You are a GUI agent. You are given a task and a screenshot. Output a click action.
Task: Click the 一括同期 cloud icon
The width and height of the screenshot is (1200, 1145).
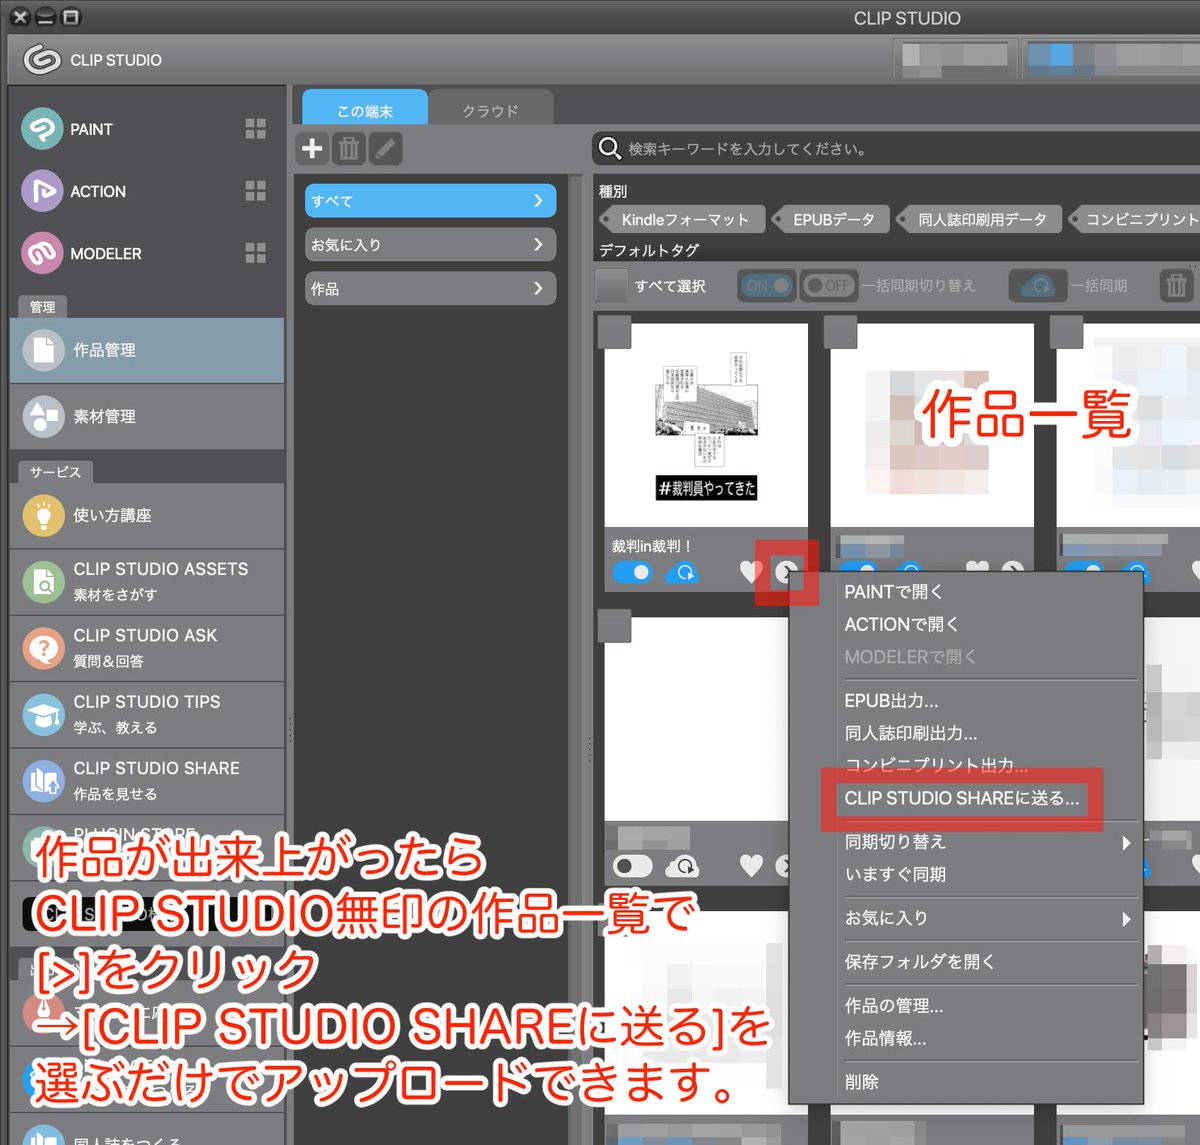1037,286
